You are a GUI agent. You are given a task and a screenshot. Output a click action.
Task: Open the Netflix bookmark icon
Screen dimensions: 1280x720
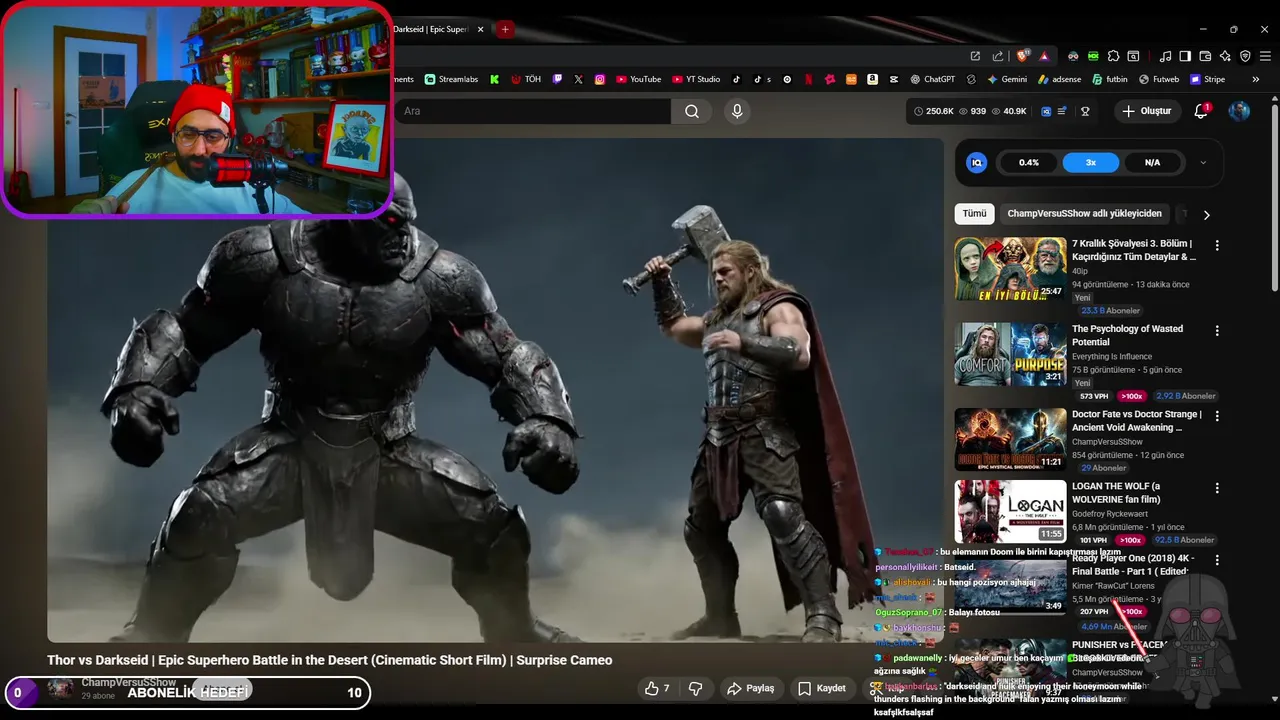click(x=808, y=79)
